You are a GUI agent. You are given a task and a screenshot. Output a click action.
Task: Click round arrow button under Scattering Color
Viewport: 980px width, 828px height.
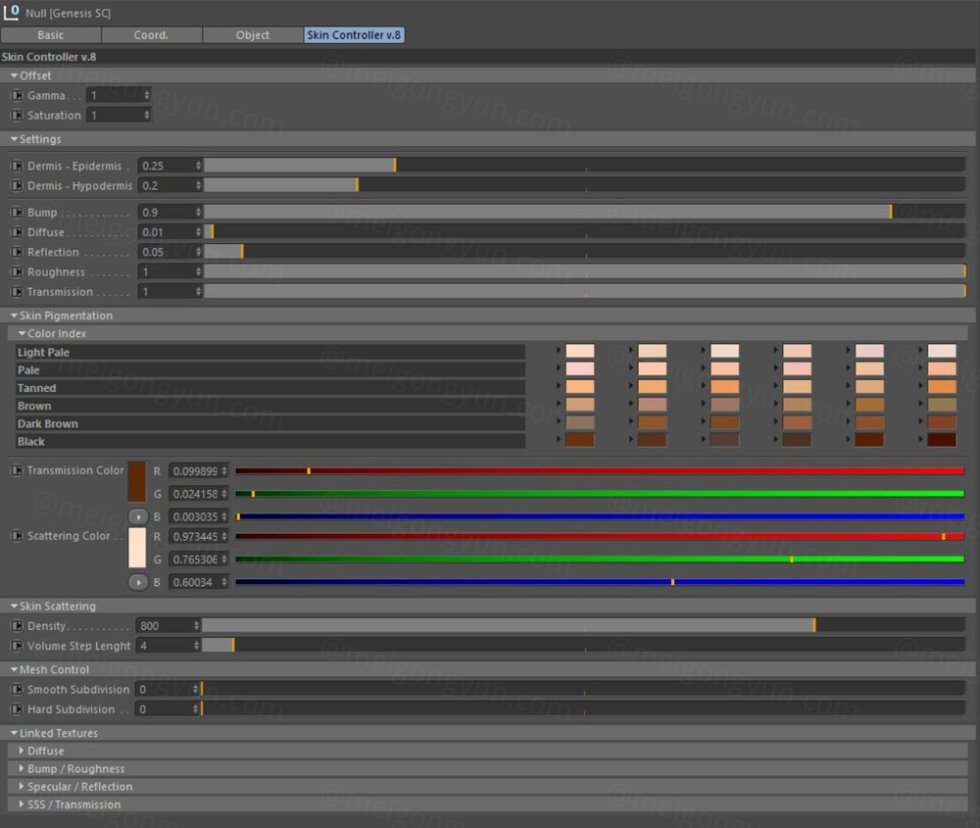click(x=138, y=582)
